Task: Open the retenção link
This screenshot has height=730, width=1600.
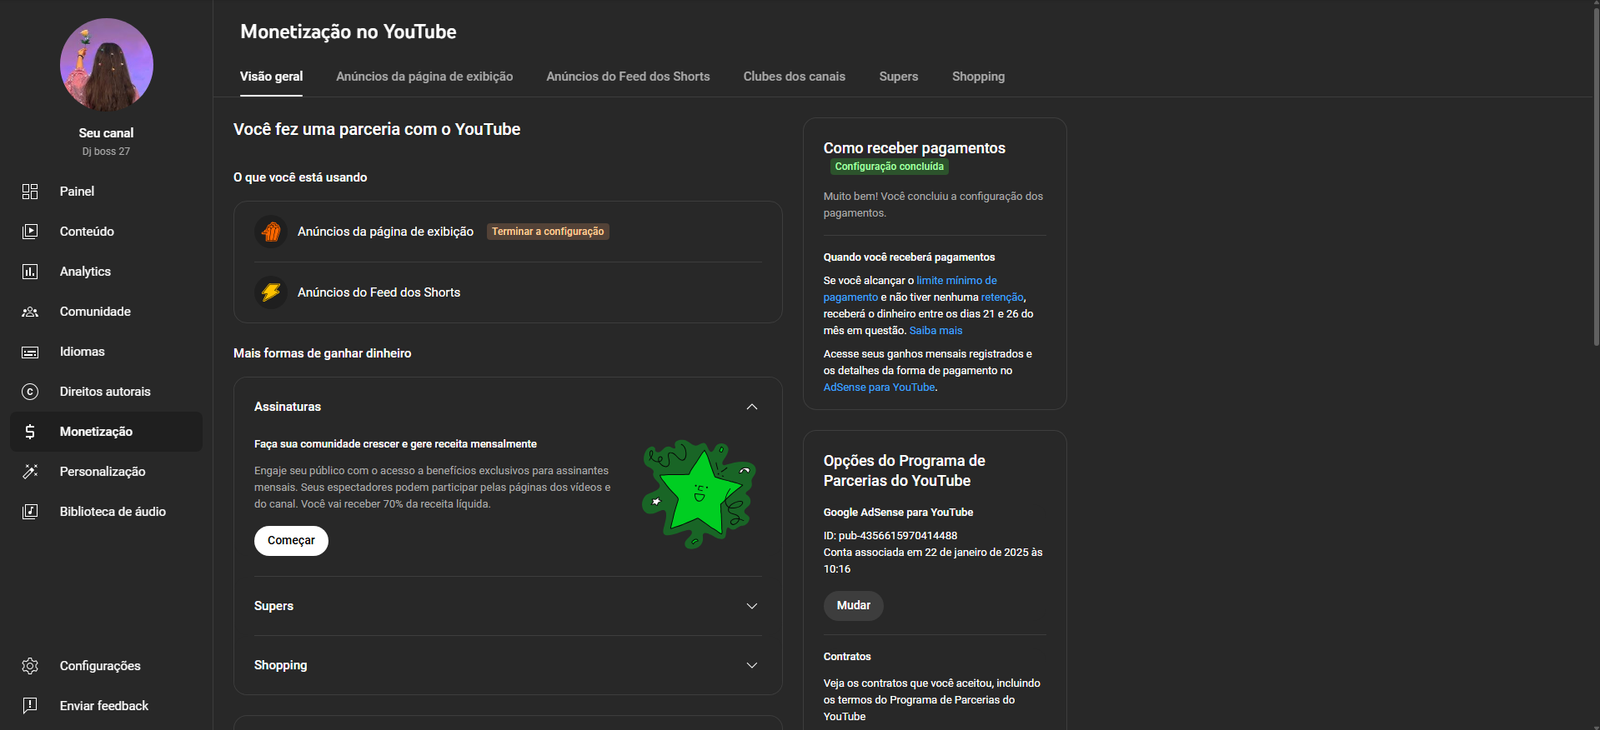Action: click(x=1002, y=297)
